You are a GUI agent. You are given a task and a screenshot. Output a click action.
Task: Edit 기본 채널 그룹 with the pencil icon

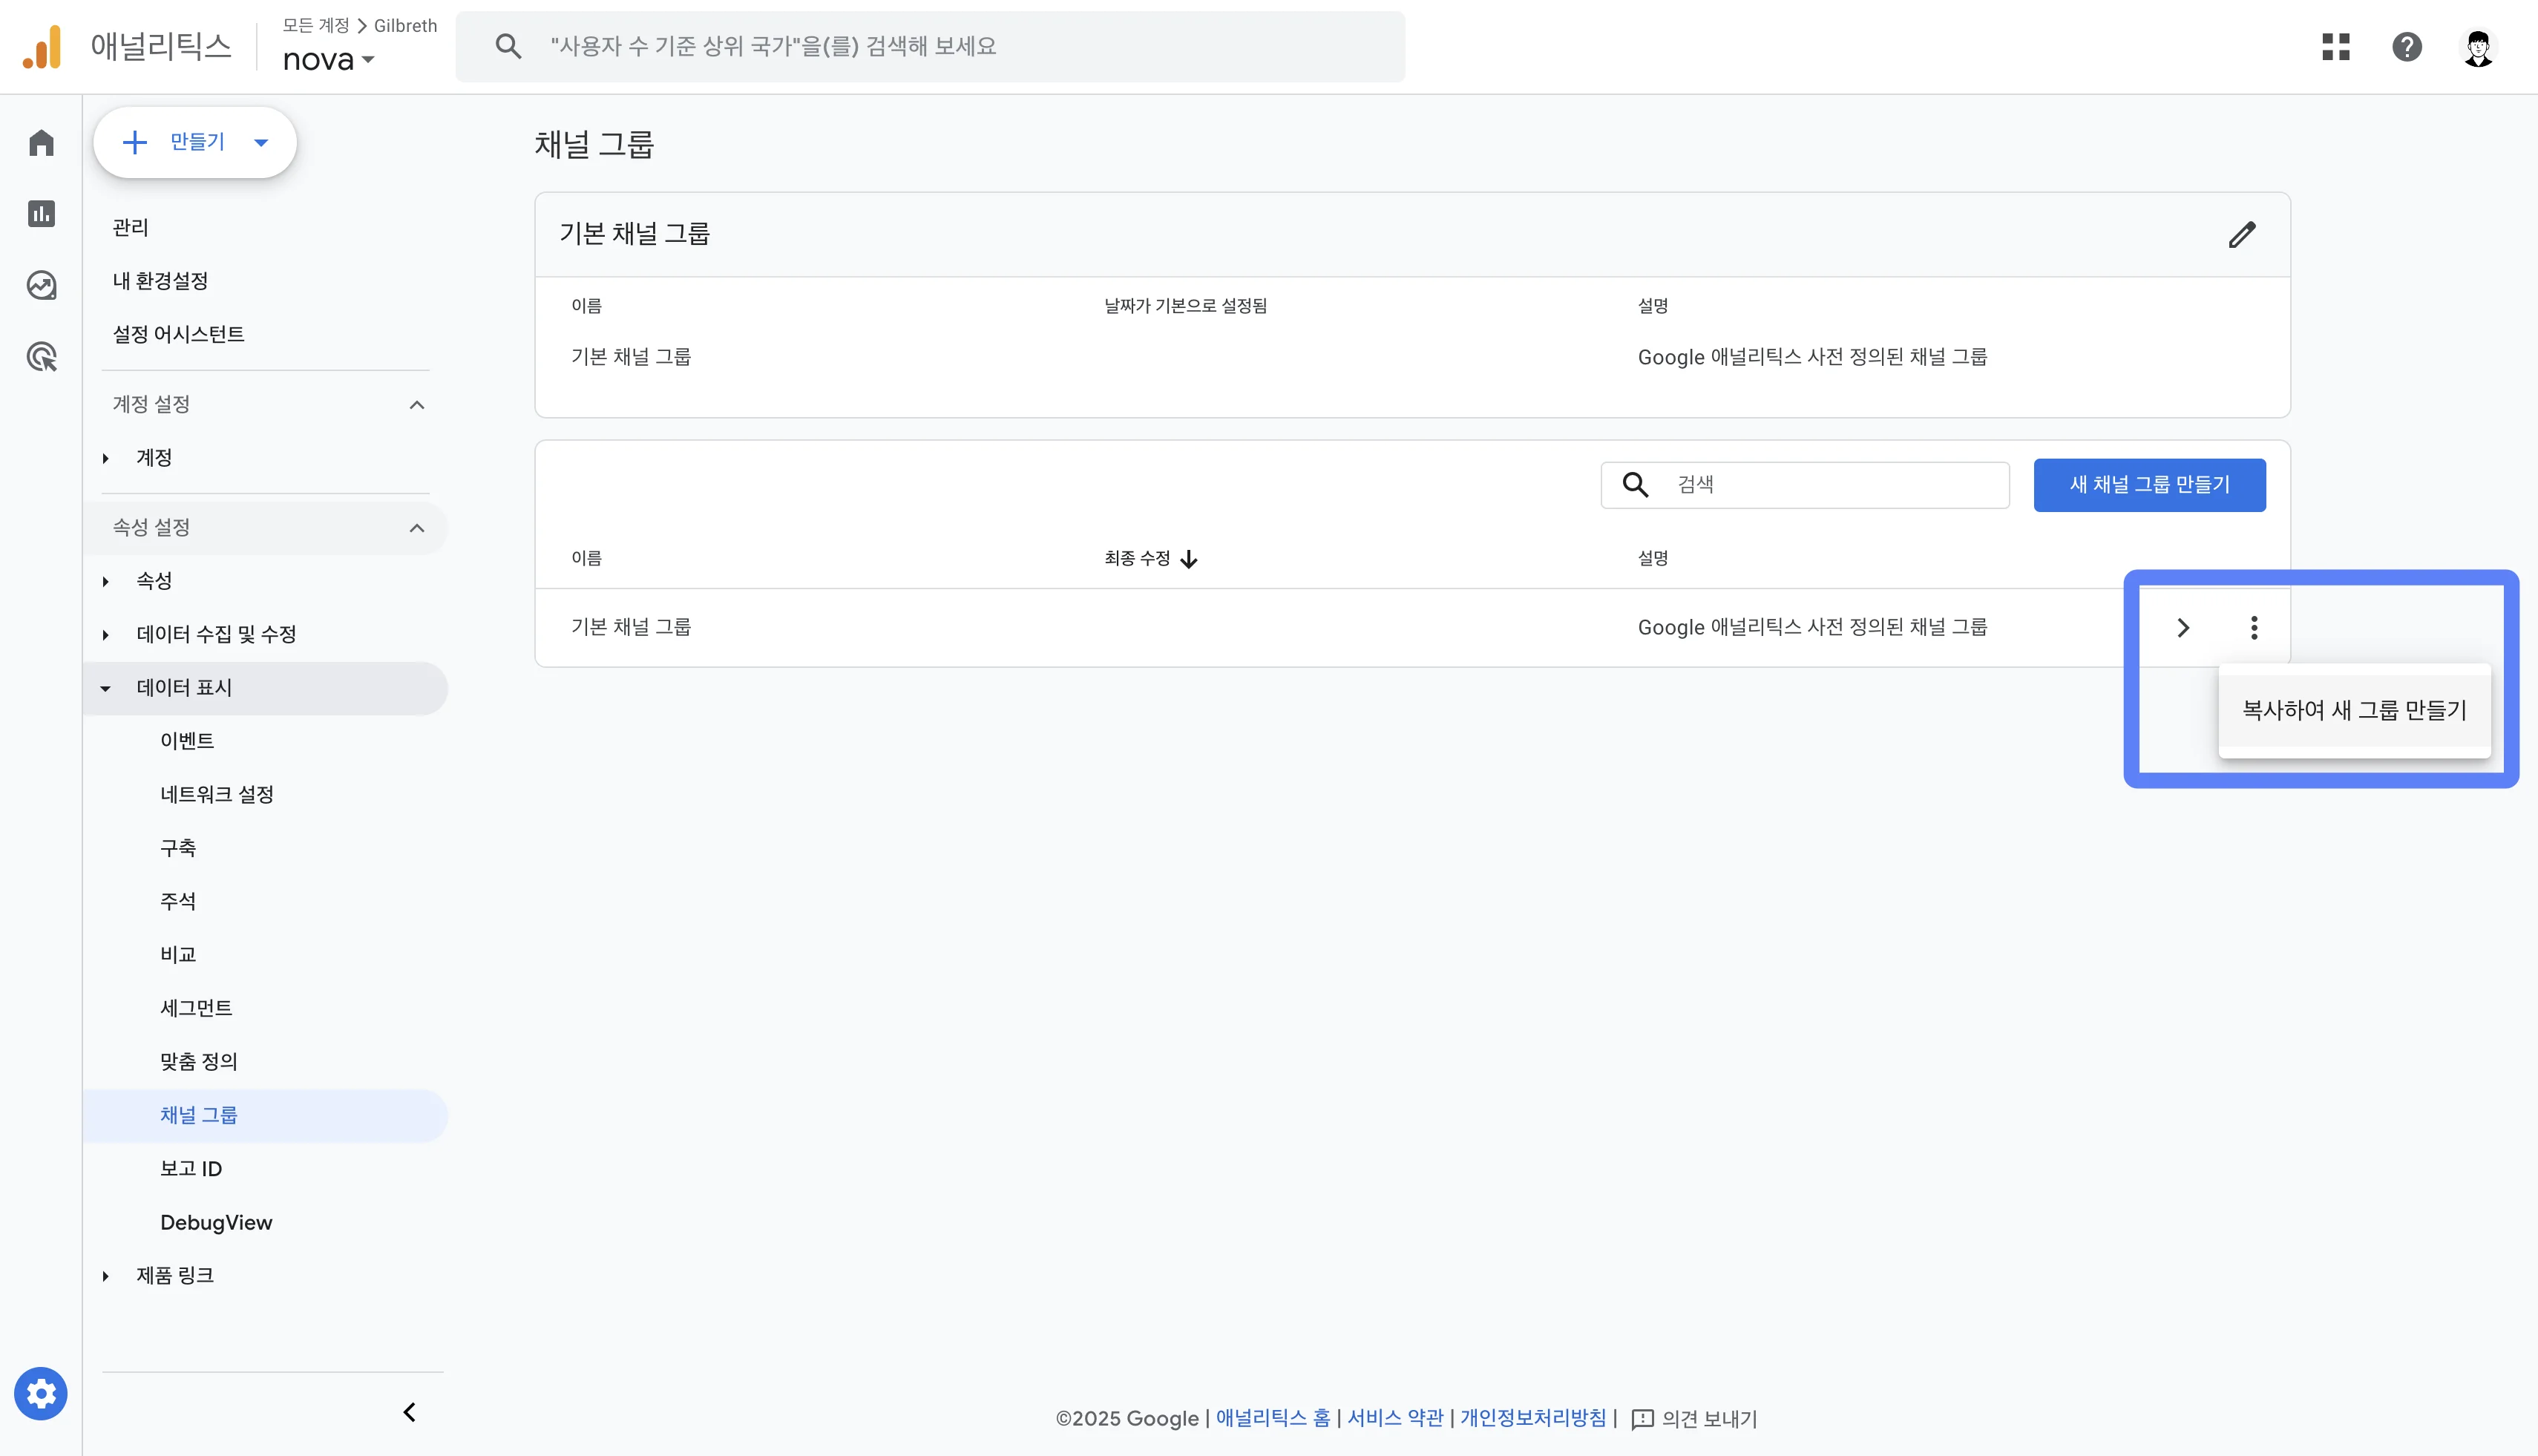(x=2243, y=234)
